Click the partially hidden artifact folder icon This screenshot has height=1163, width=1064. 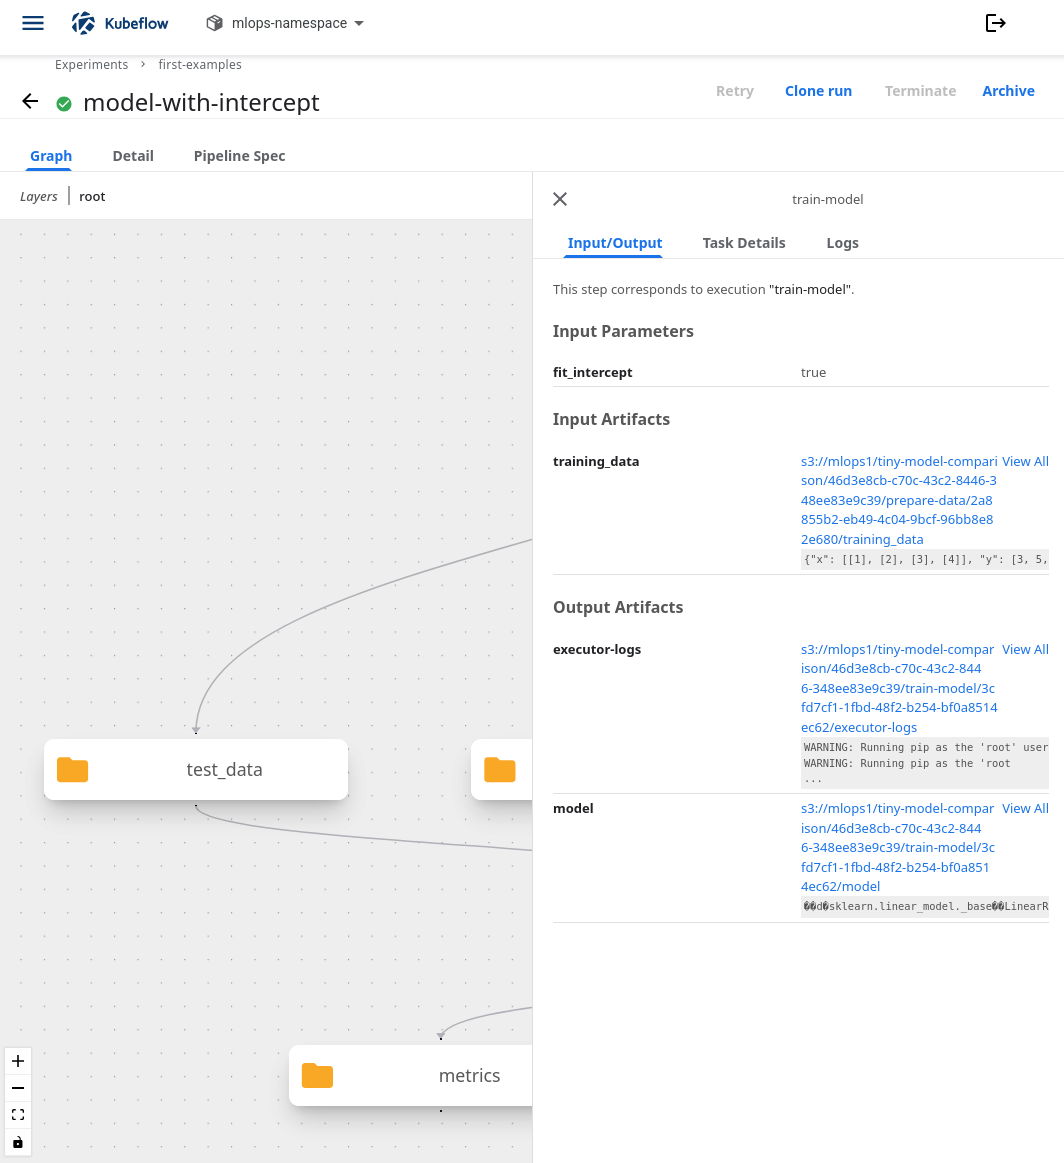500,769
